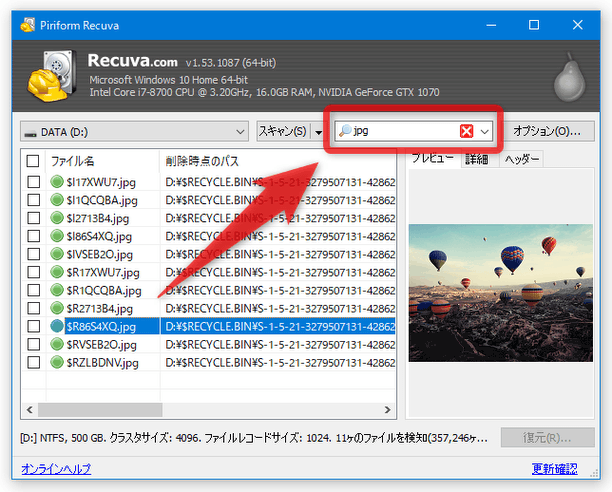
Task: Click green status dot for $I2713B4.jpg
Action: pyautogui.click(x=57, y=218)
